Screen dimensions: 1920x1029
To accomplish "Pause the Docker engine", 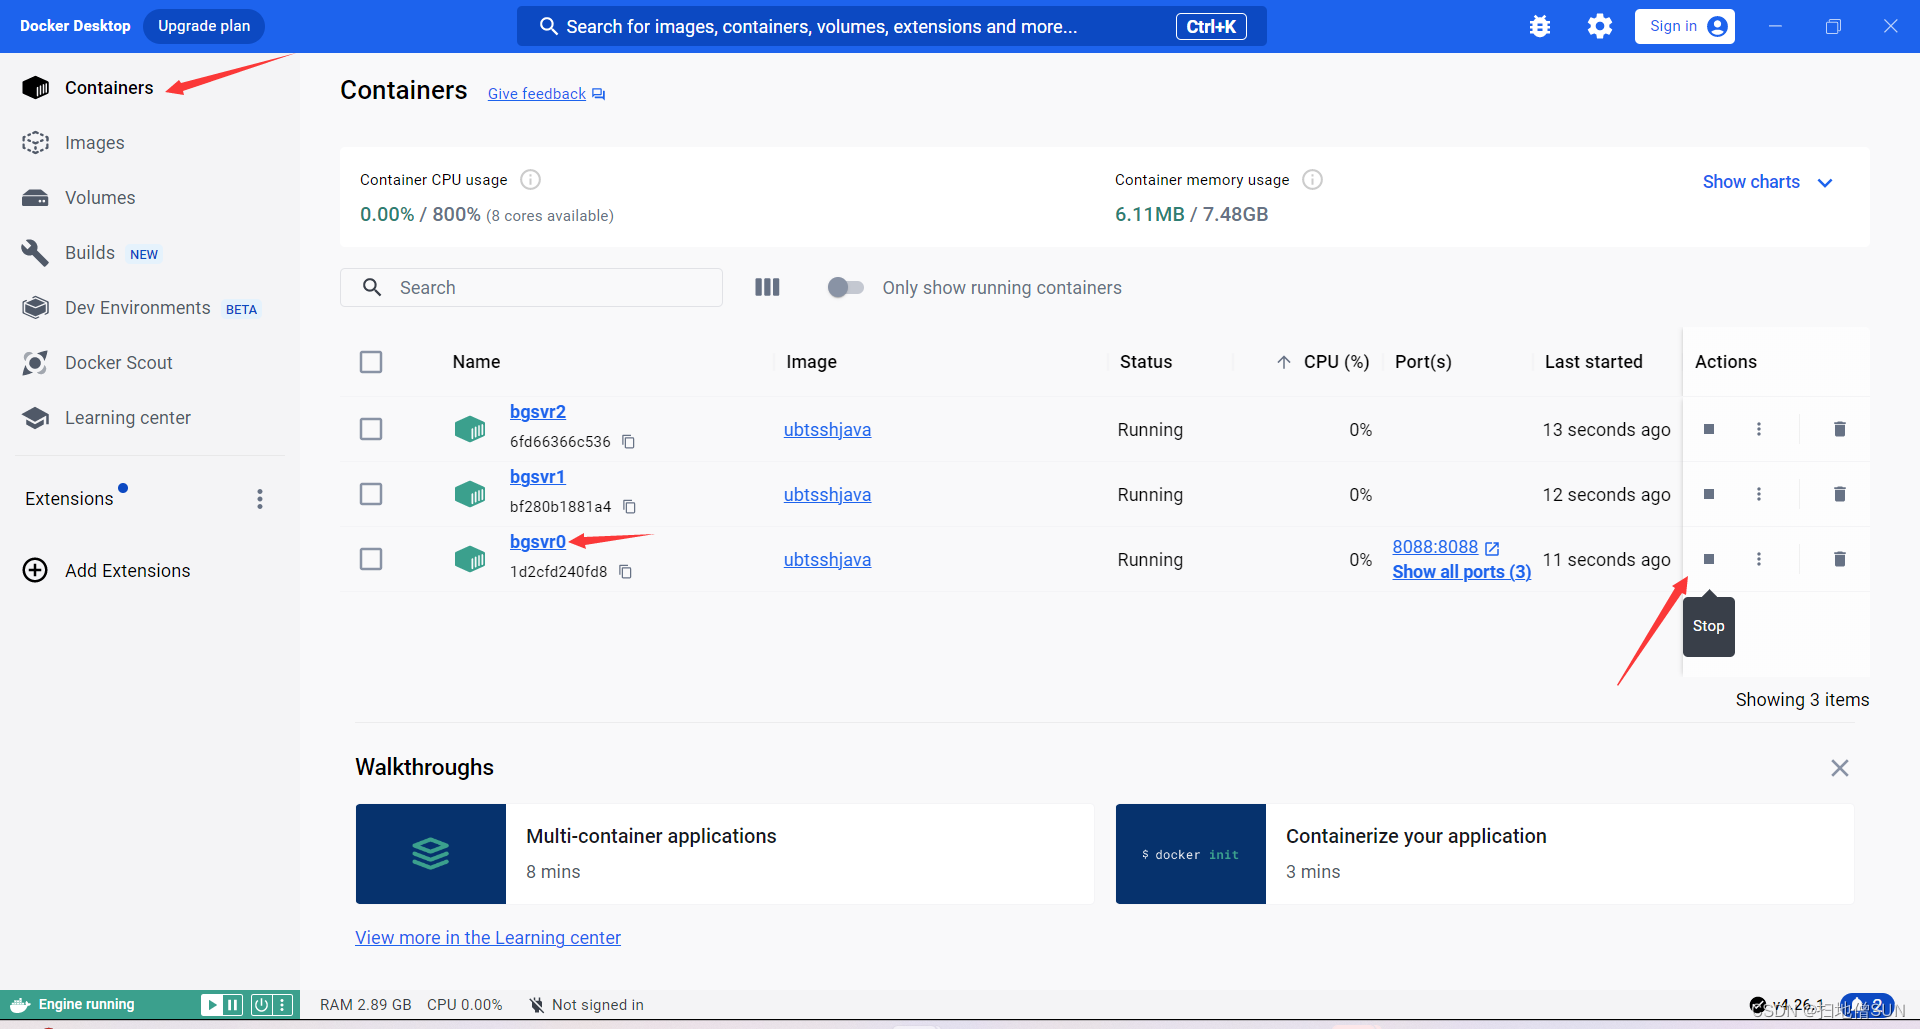I will coord(233,1005).
